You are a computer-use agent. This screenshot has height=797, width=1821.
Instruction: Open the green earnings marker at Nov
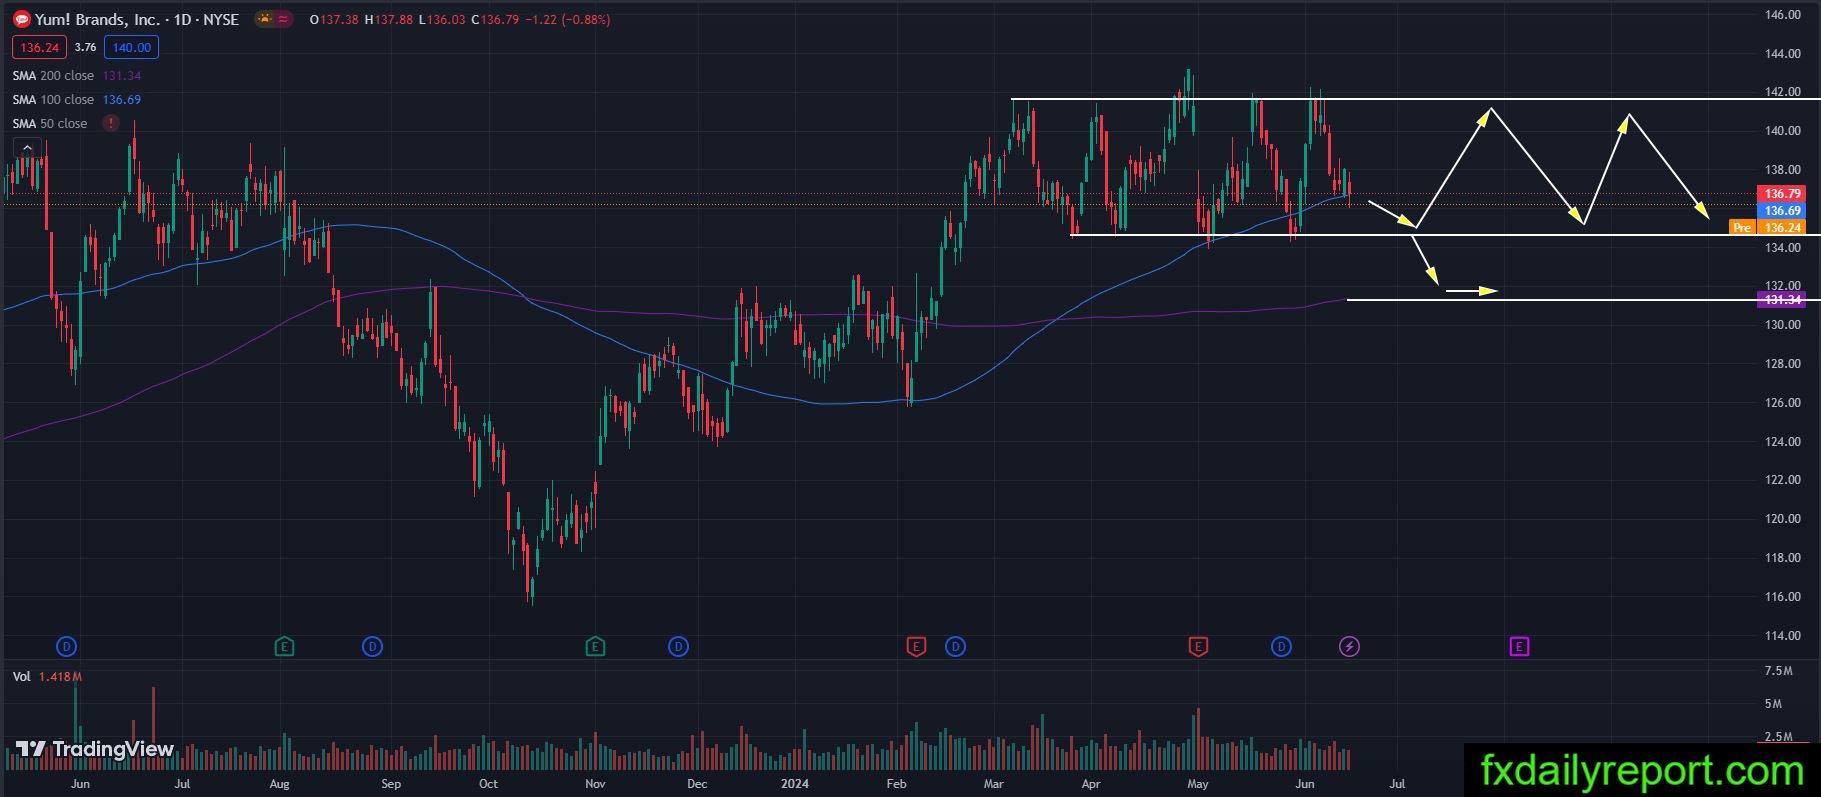pyautogui.click(x=595, y=647)
